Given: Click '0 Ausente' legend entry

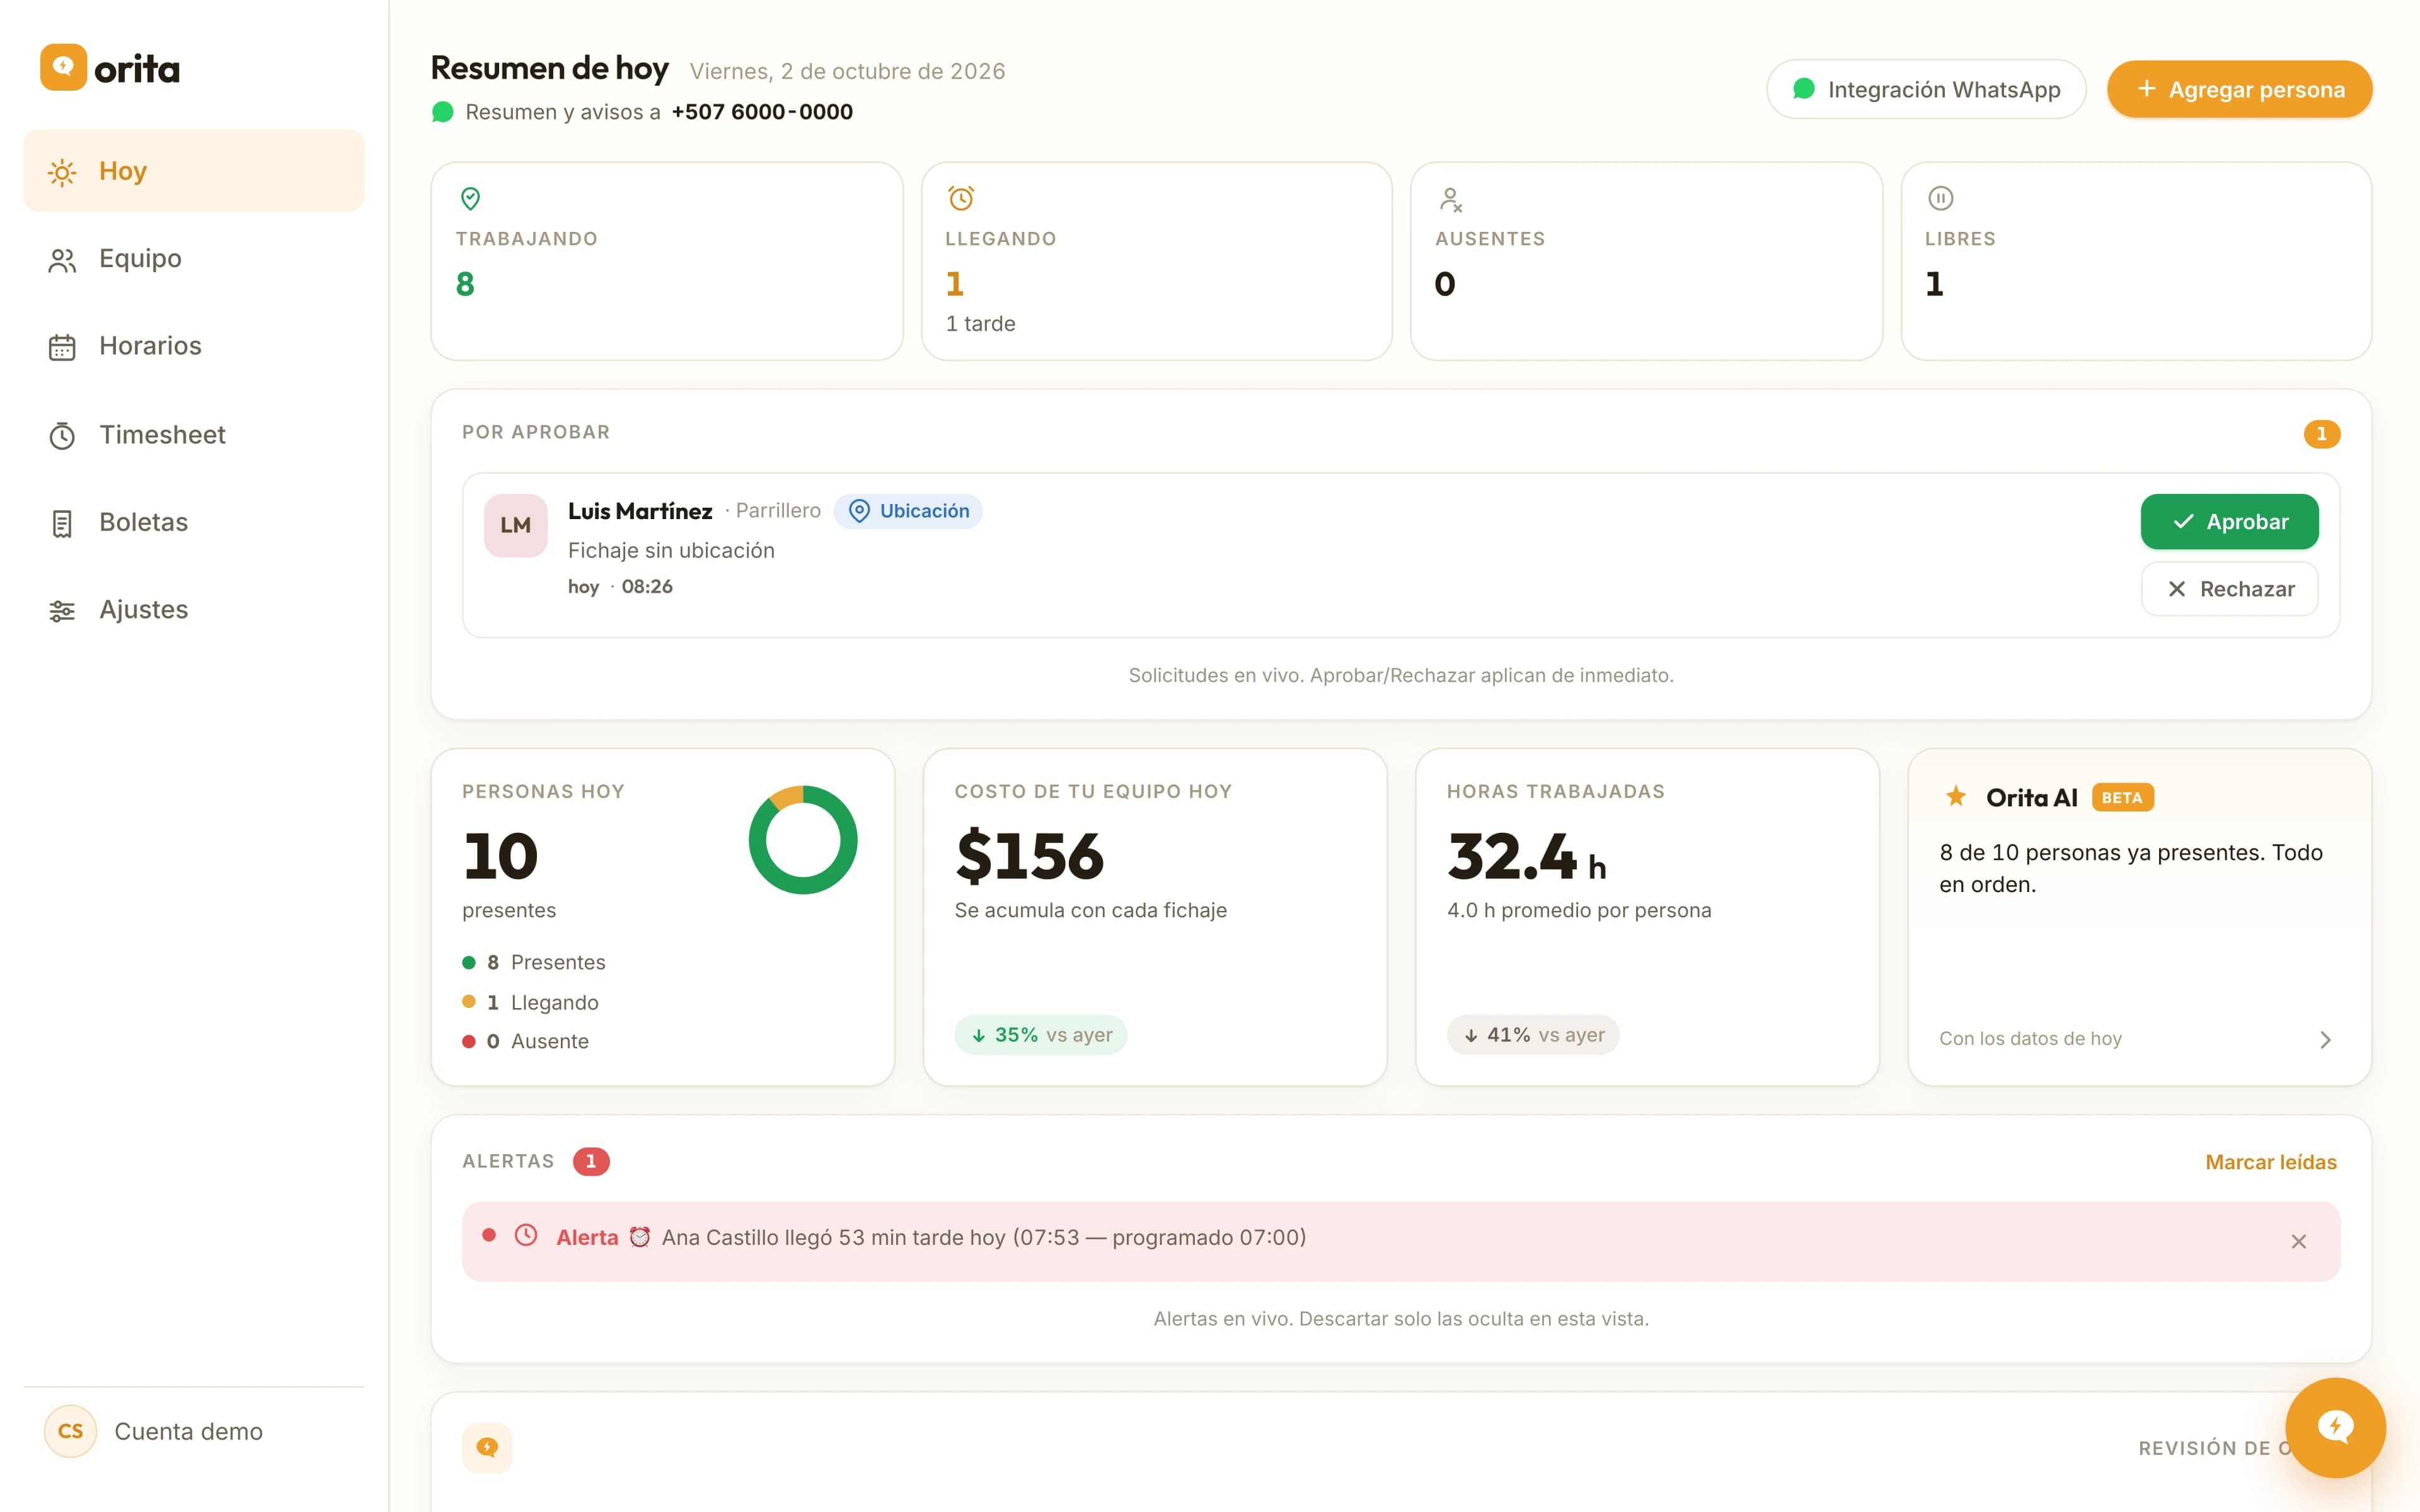Looking at the screenshot, I should (x=525, y=1041).
